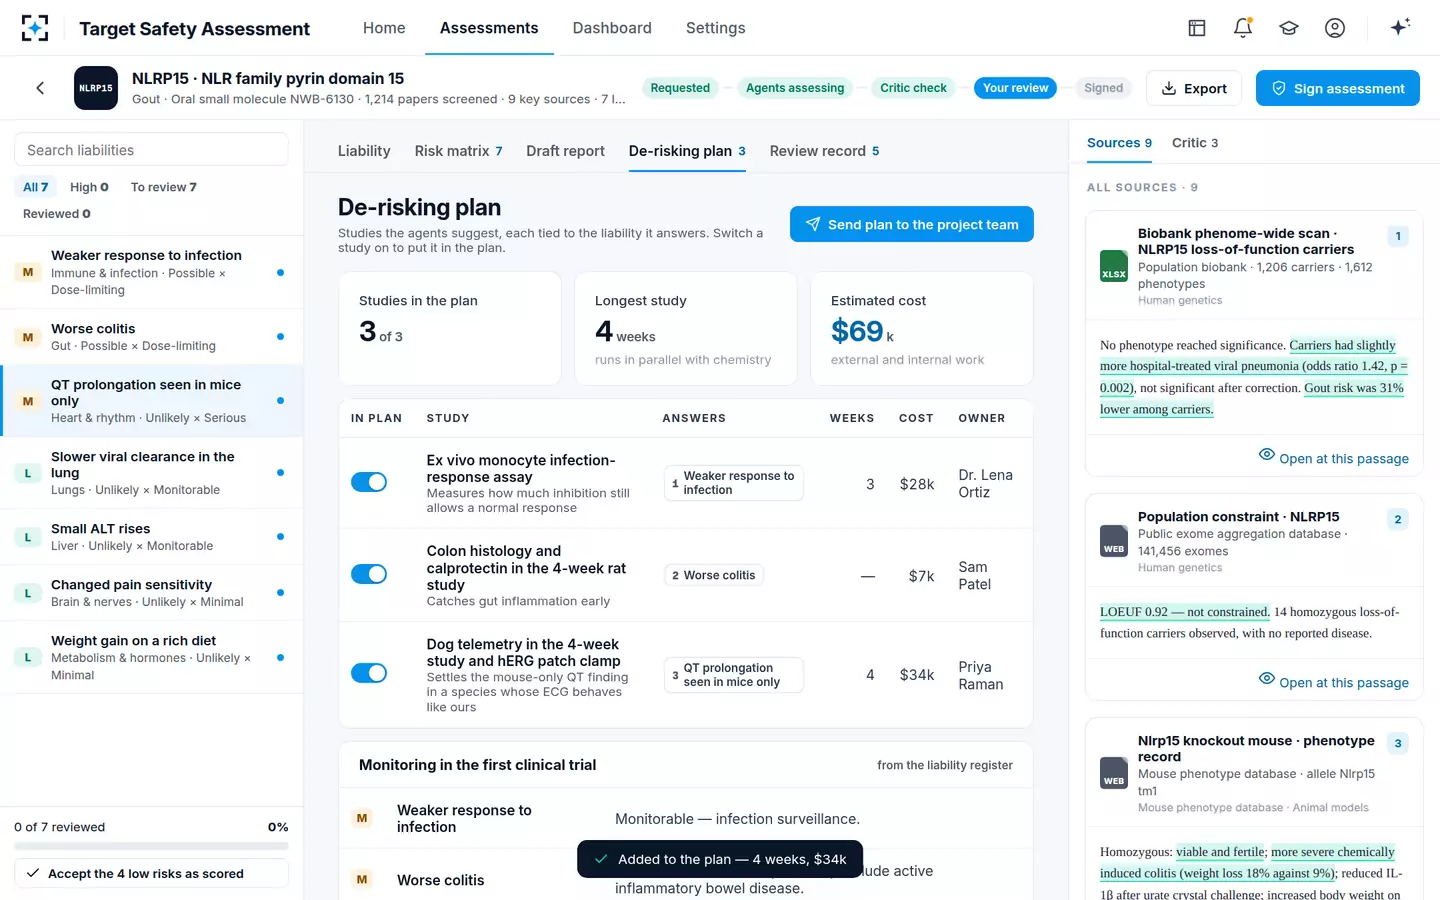Open the Dashboard menu item
Screen dimensions: 1440x900
[x=612, y=28]
